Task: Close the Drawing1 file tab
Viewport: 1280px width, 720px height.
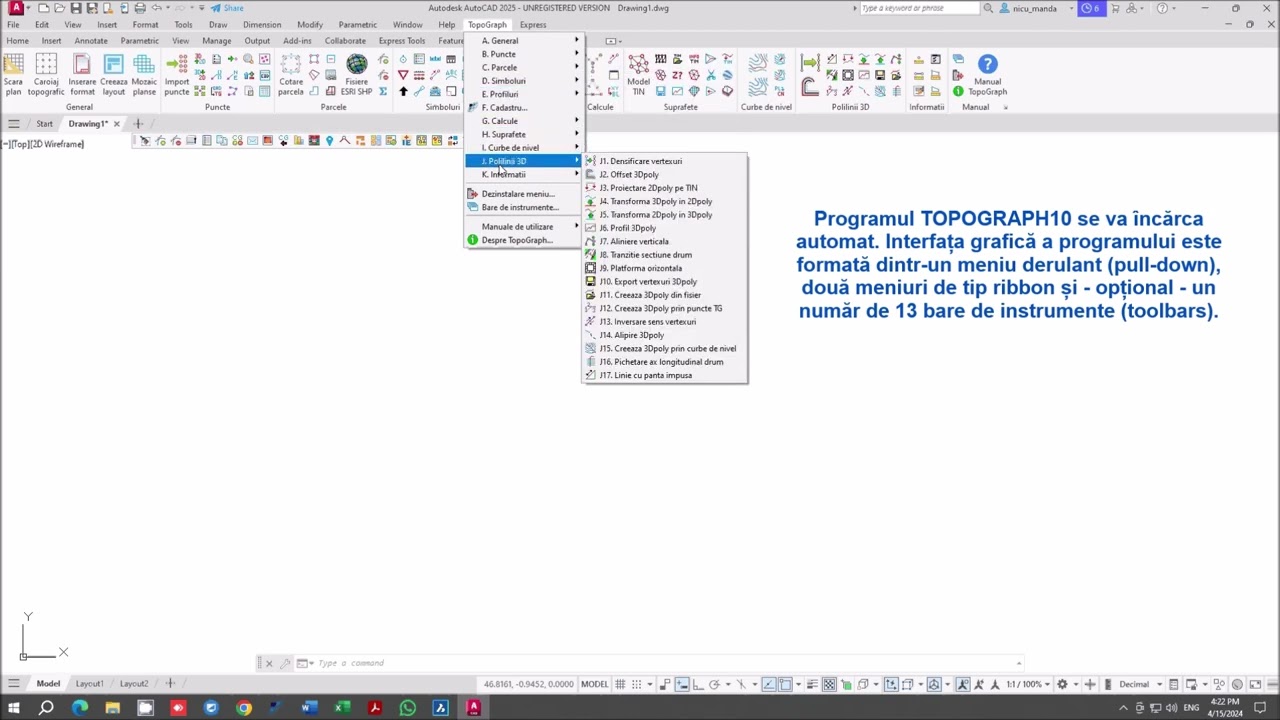Action: coord(116,124)
